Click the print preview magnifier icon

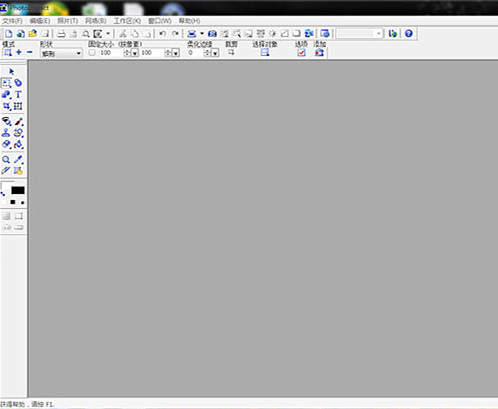pyautogui.click(x=86, y=34)
